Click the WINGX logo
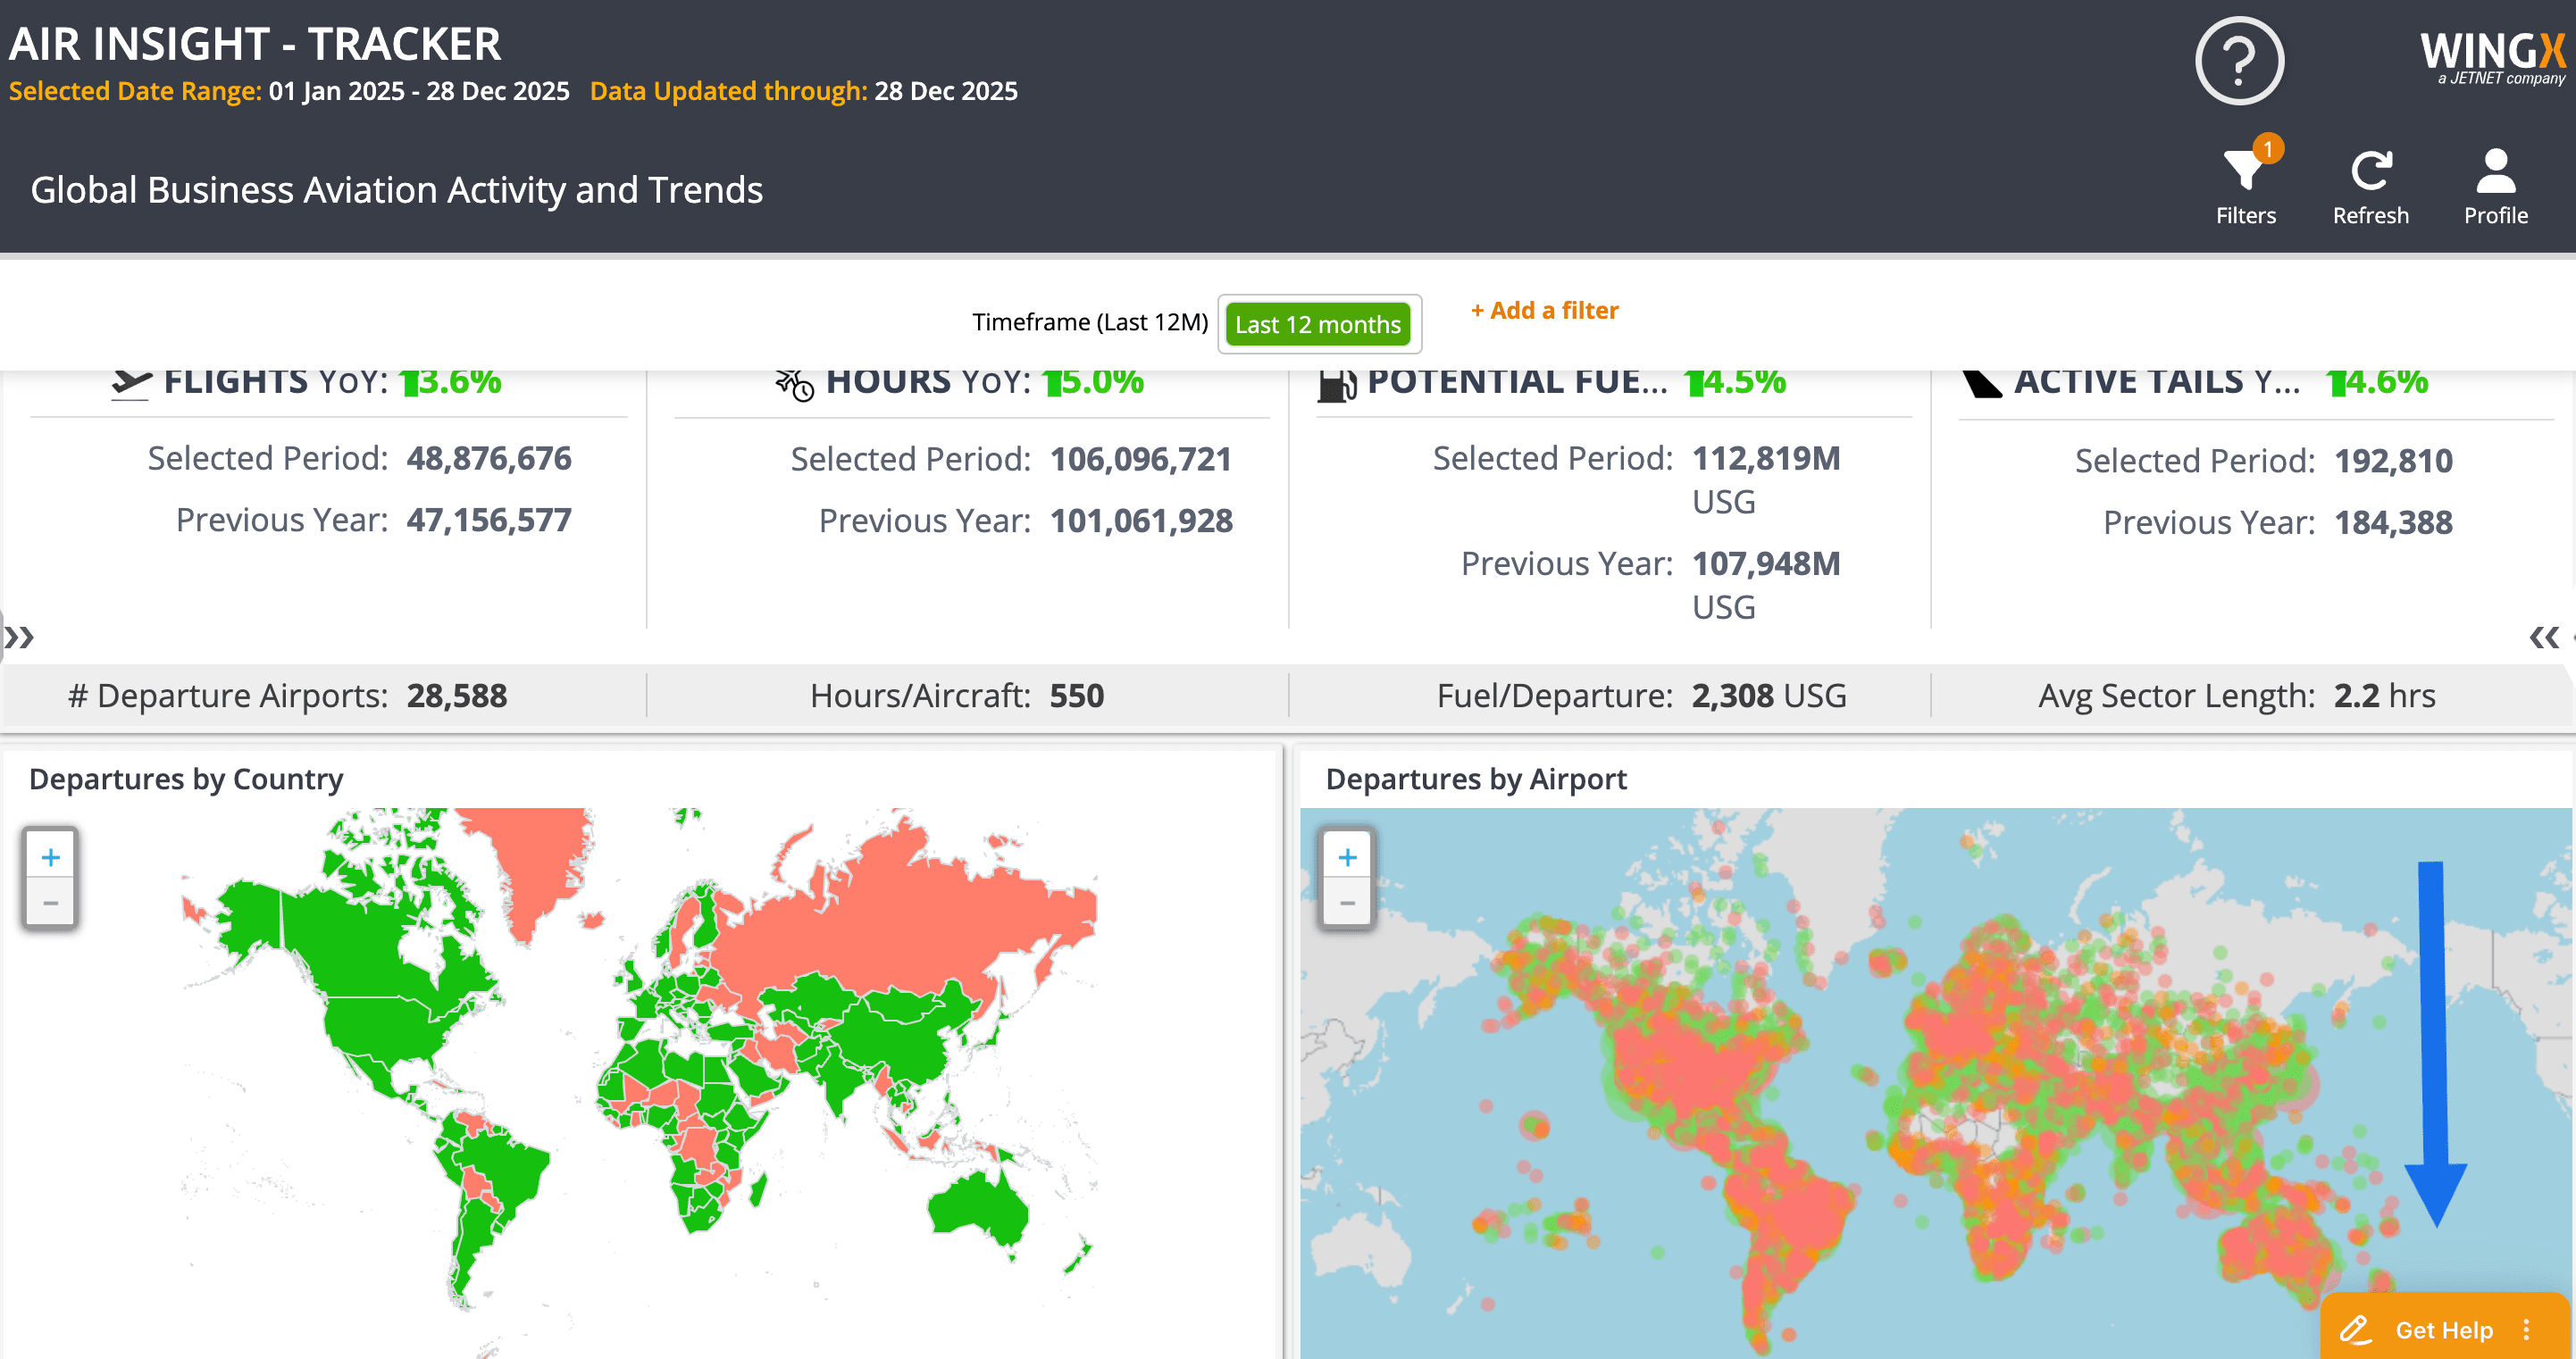Viewport: 2576px width, 1359px height. [2492, 57]
